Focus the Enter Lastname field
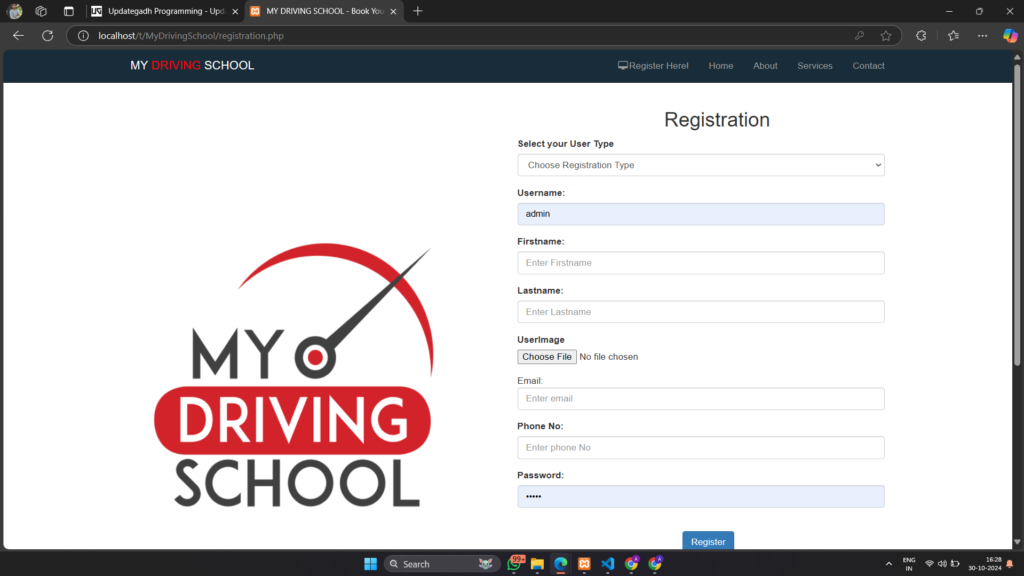This screenshot has width=1024, height=576. [701, 312]
